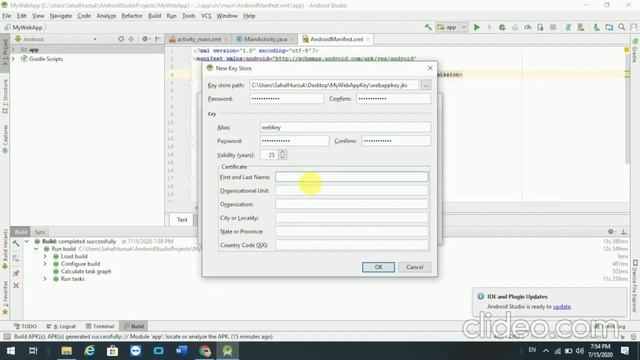The width and height of the screenshot is (640, 360).
Task: Open the Logcat tool window tab
Action: pos(62,326)
